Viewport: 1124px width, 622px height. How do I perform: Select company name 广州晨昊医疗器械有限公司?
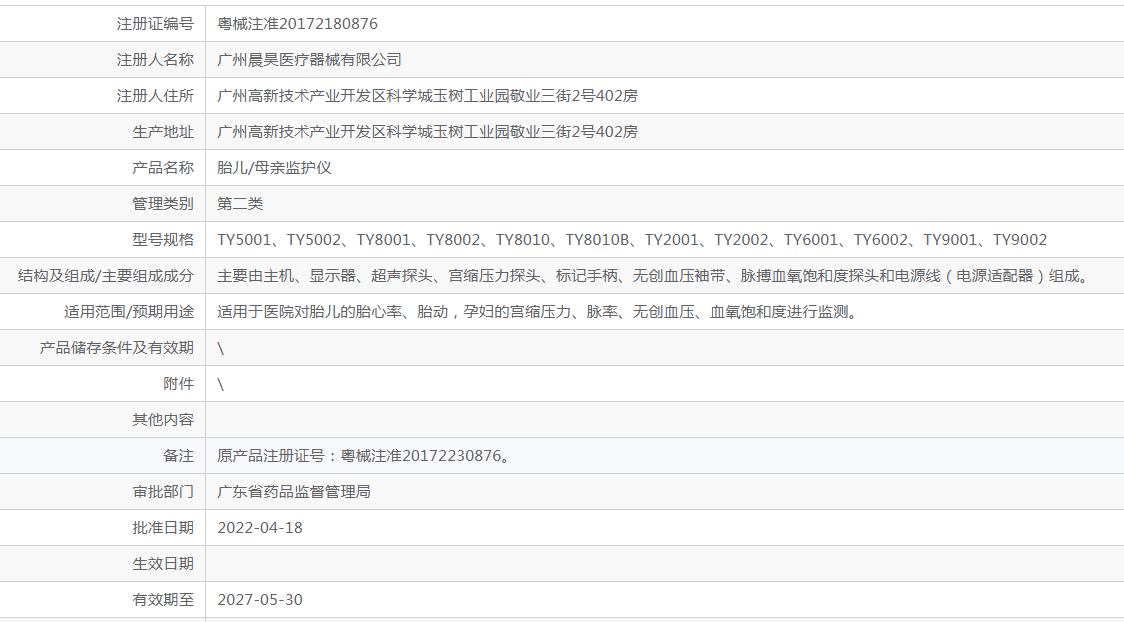[310, 59]
